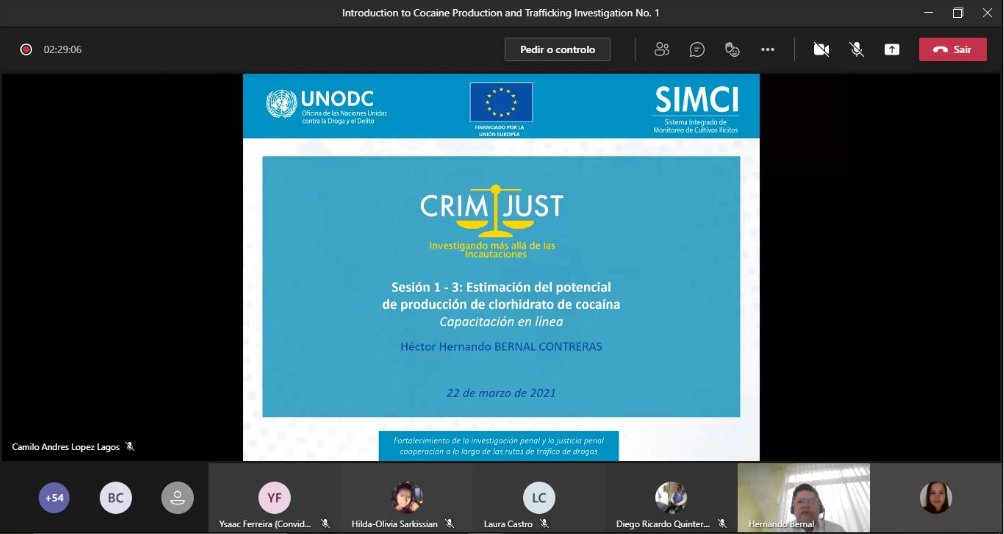Open the meeting chat icon
Screen dimensions: 1004x534
click(x=697, y=49)
